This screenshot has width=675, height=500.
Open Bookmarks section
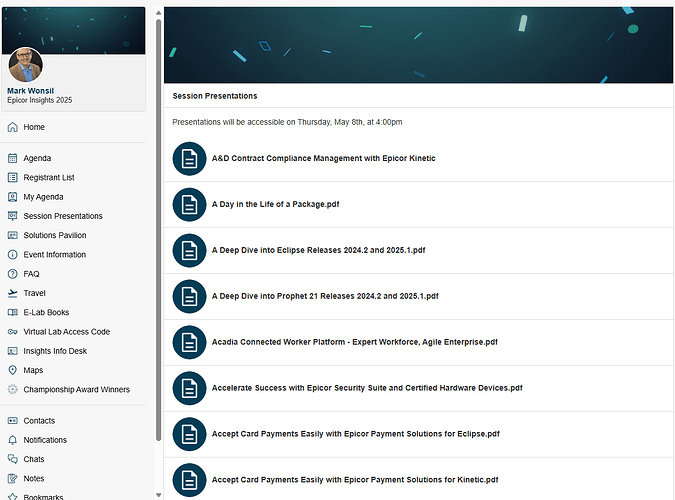pyautogui.click(x=43, y=497)
